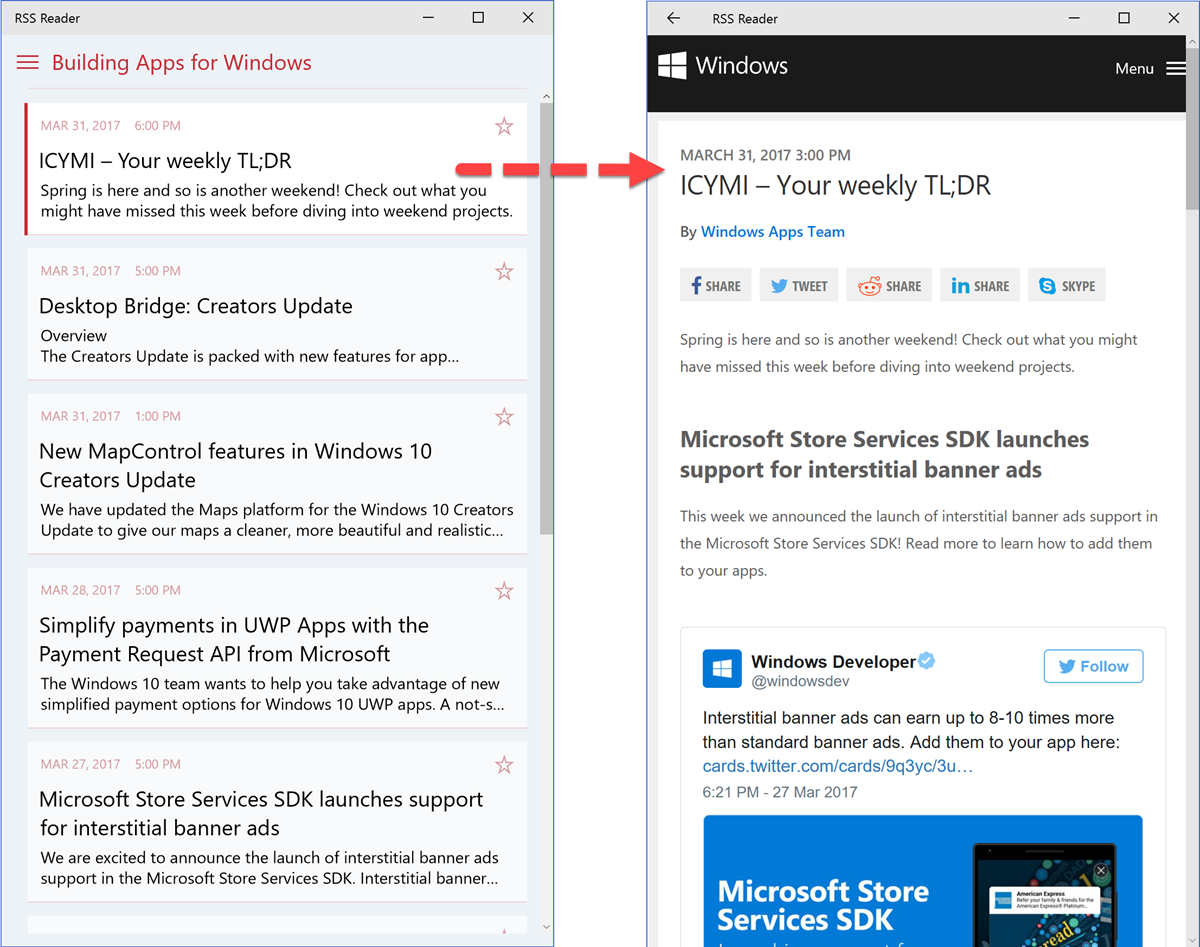The image size is (1200, 947).
Task: Click the 'Building Apps for Windows' feed title
Action: pyautogui.click(x=182, y=63)
